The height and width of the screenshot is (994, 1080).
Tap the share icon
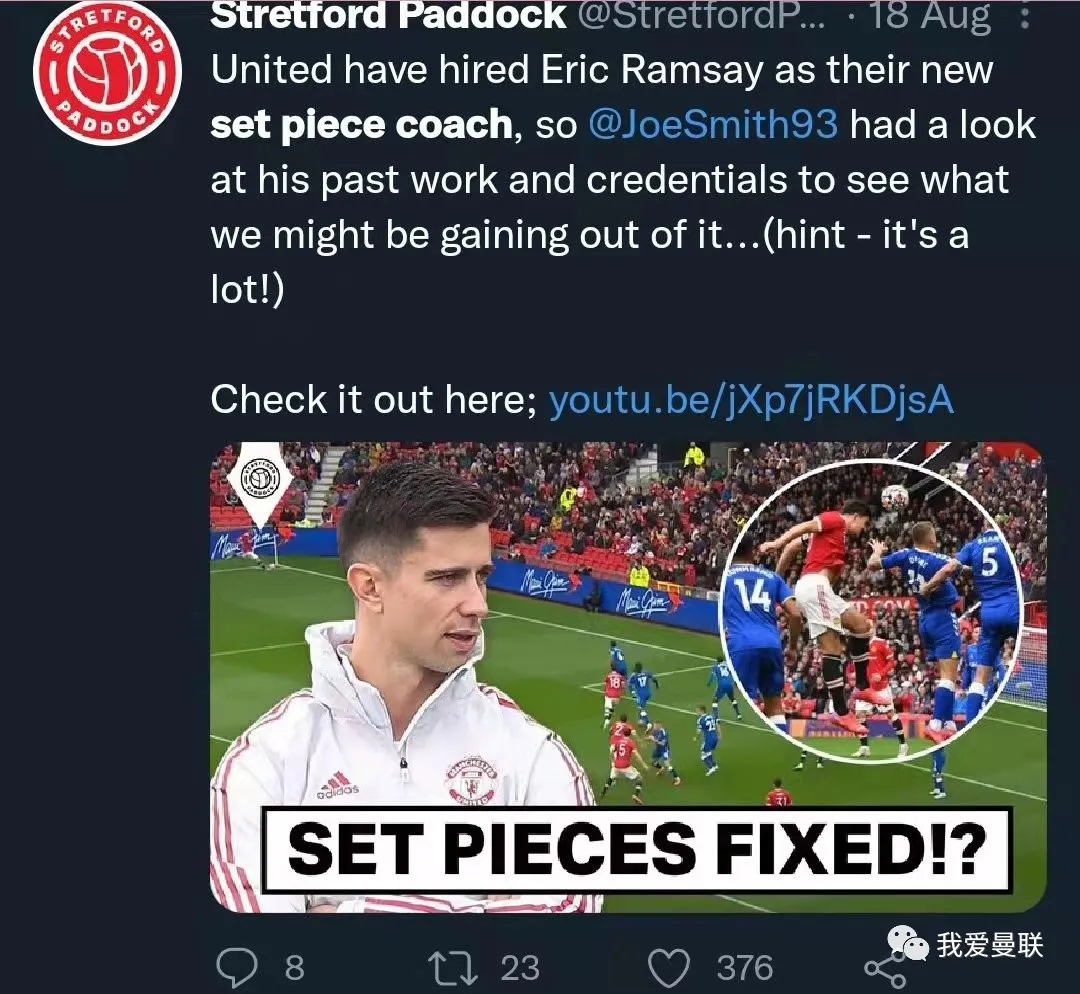[x=884, y=970]
